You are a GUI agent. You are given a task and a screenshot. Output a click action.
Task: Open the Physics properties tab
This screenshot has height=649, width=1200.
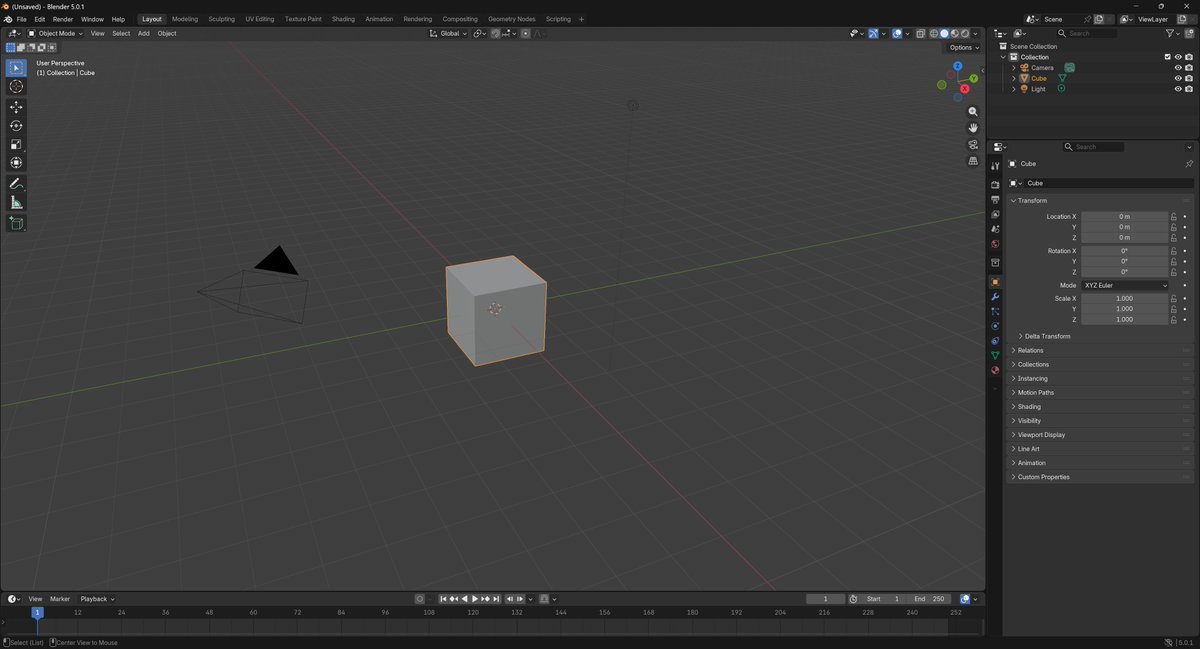click(x=995, y=326)
